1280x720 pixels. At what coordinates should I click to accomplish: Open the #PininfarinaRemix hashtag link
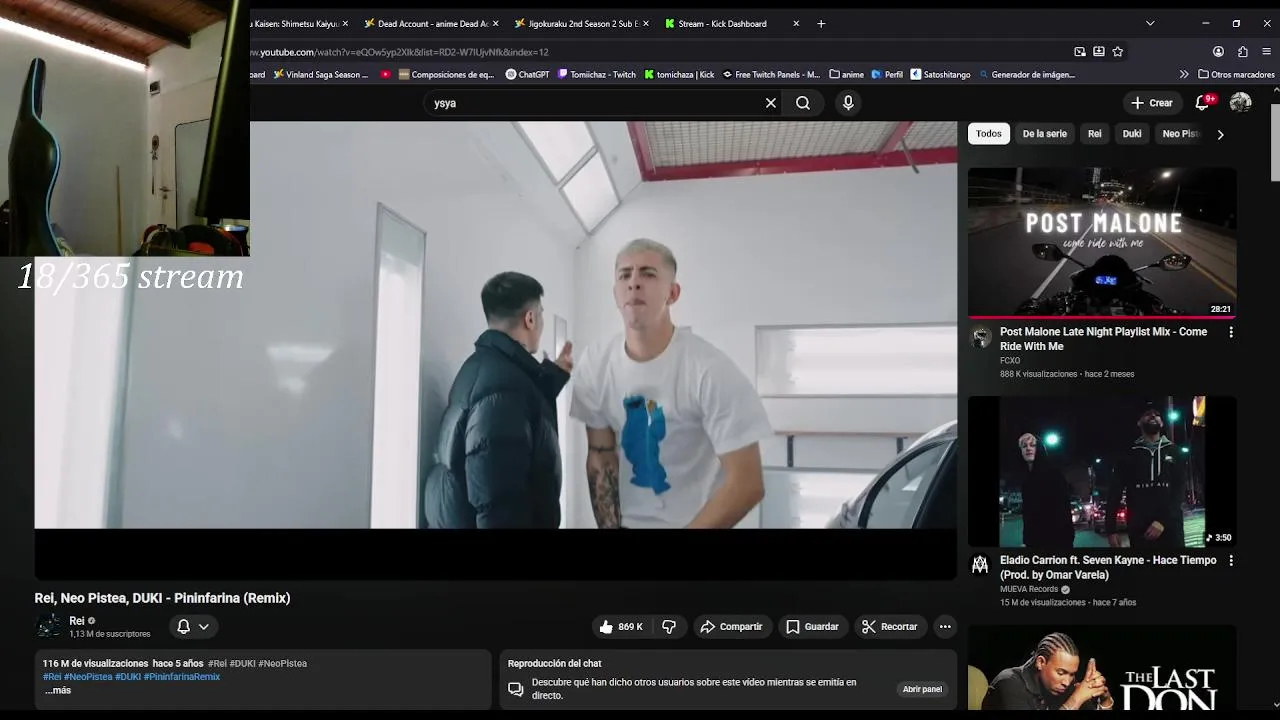click(182, 677)
